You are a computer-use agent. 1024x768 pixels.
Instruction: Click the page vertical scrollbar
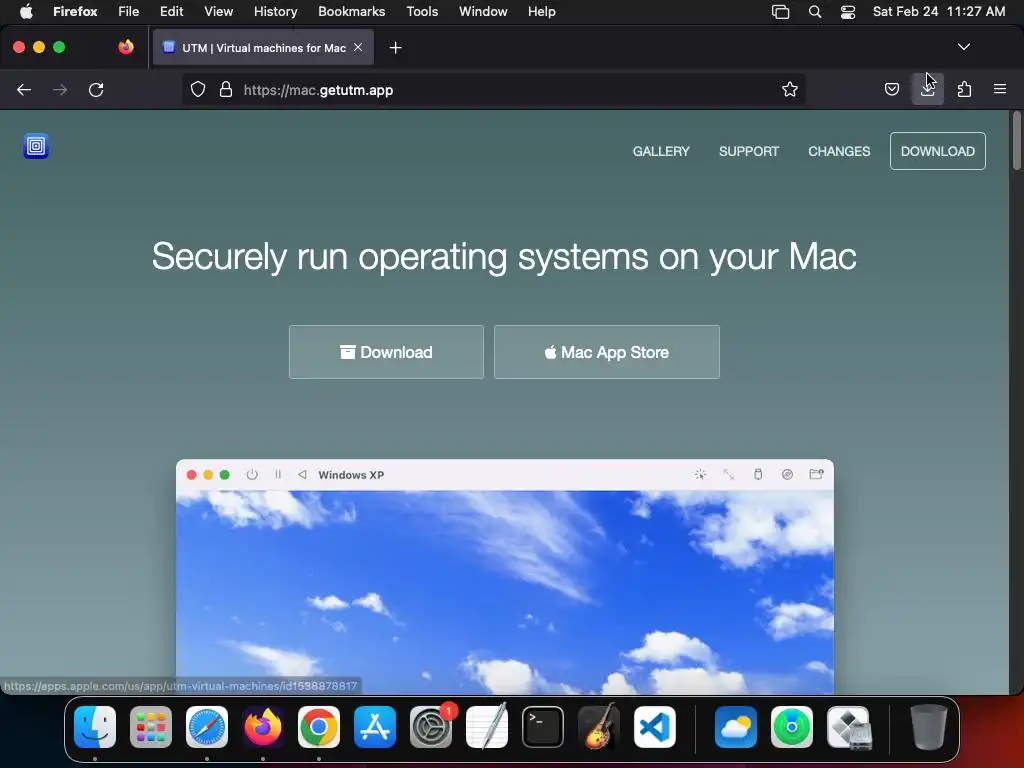1016,140
